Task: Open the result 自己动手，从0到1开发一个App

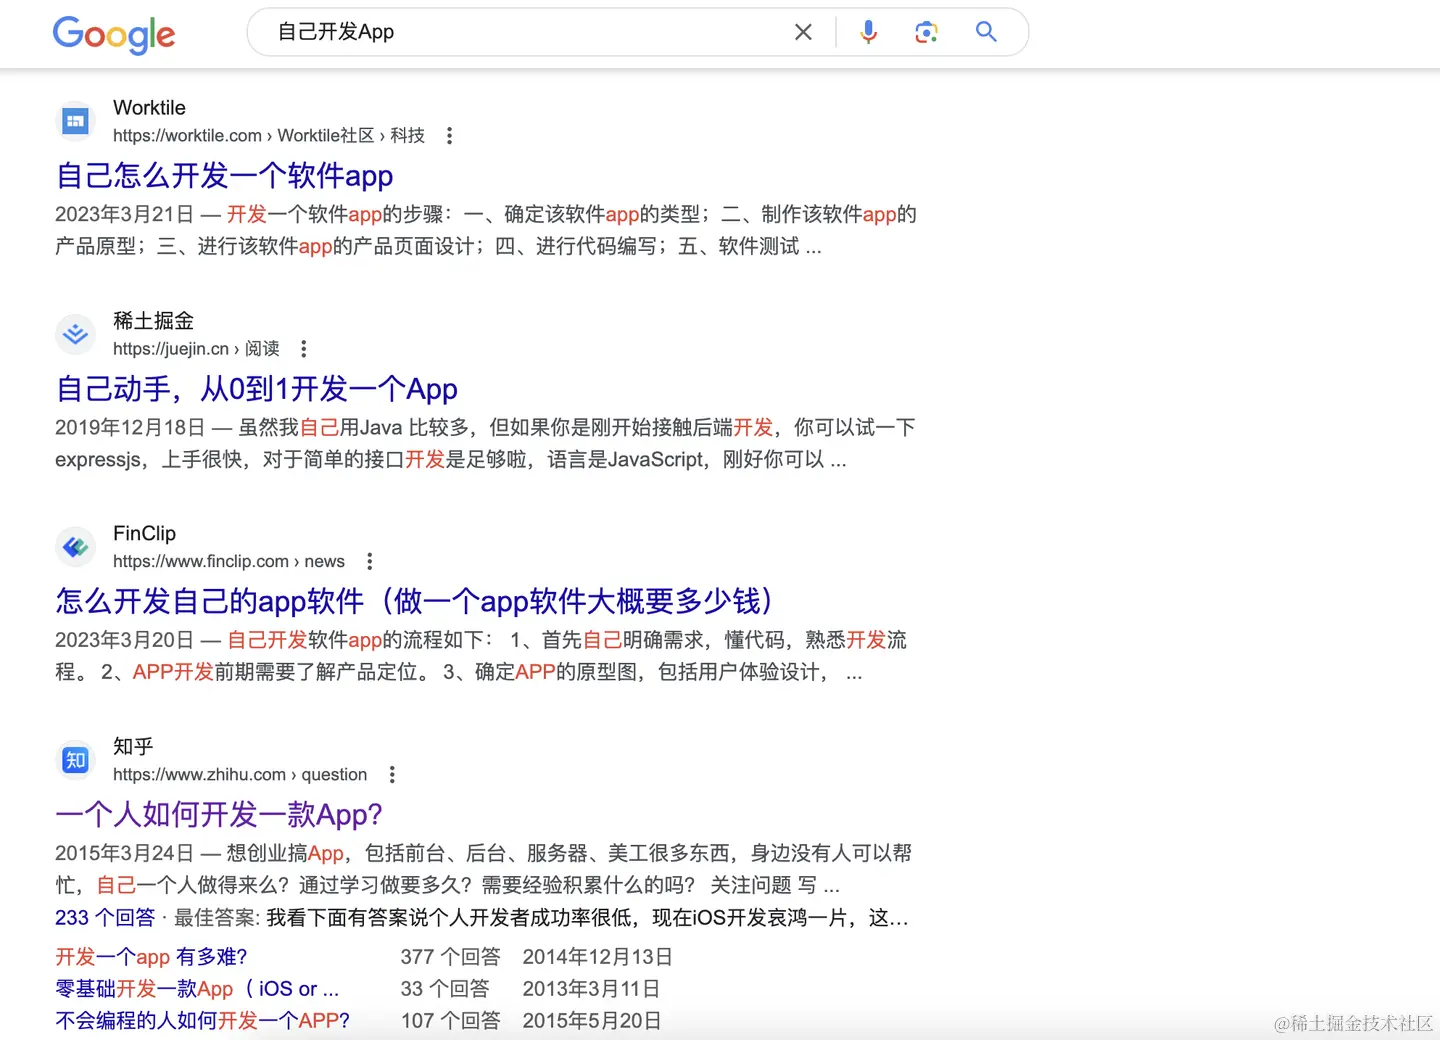Action: tap(256, 389)
